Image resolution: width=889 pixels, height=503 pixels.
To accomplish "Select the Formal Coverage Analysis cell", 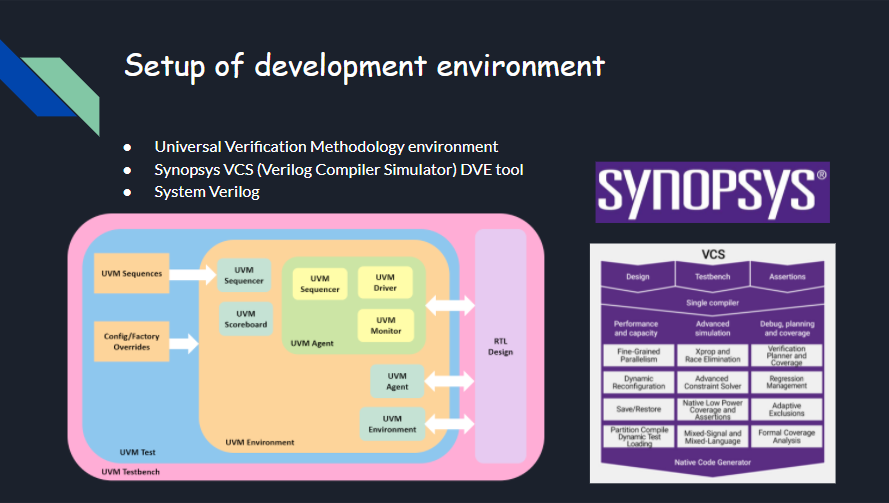I will [x=786, y=436].
